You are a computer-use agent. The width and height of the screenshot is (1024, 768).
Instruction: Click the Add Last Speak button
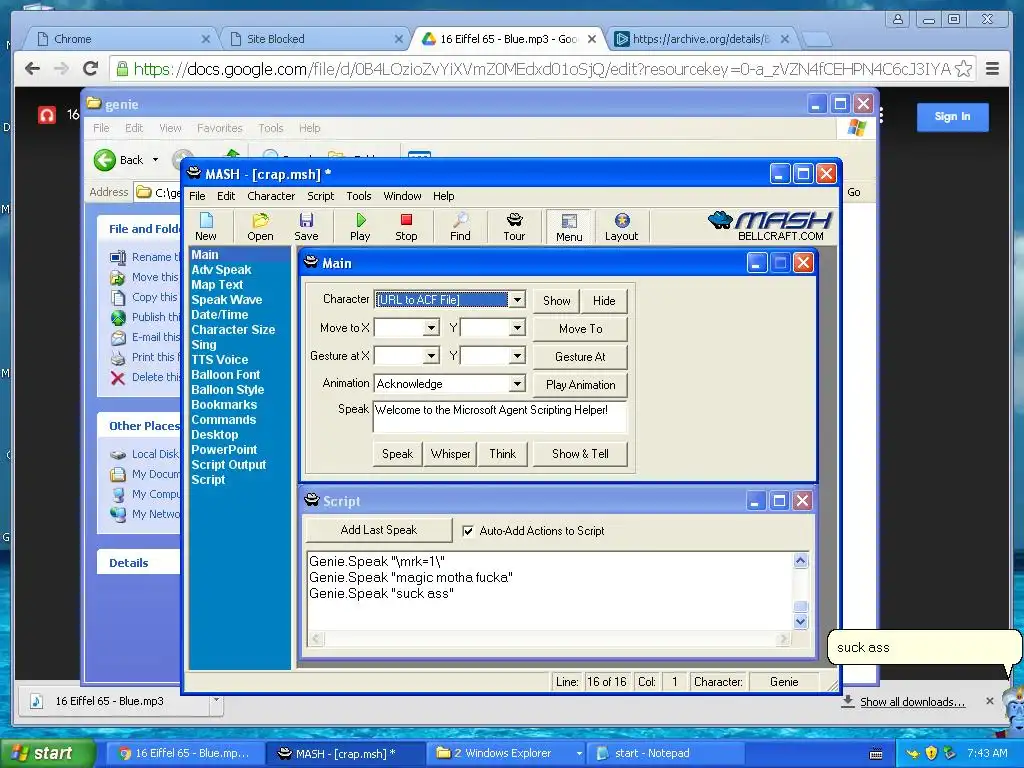pyautogui.click(x=378, y=530)
